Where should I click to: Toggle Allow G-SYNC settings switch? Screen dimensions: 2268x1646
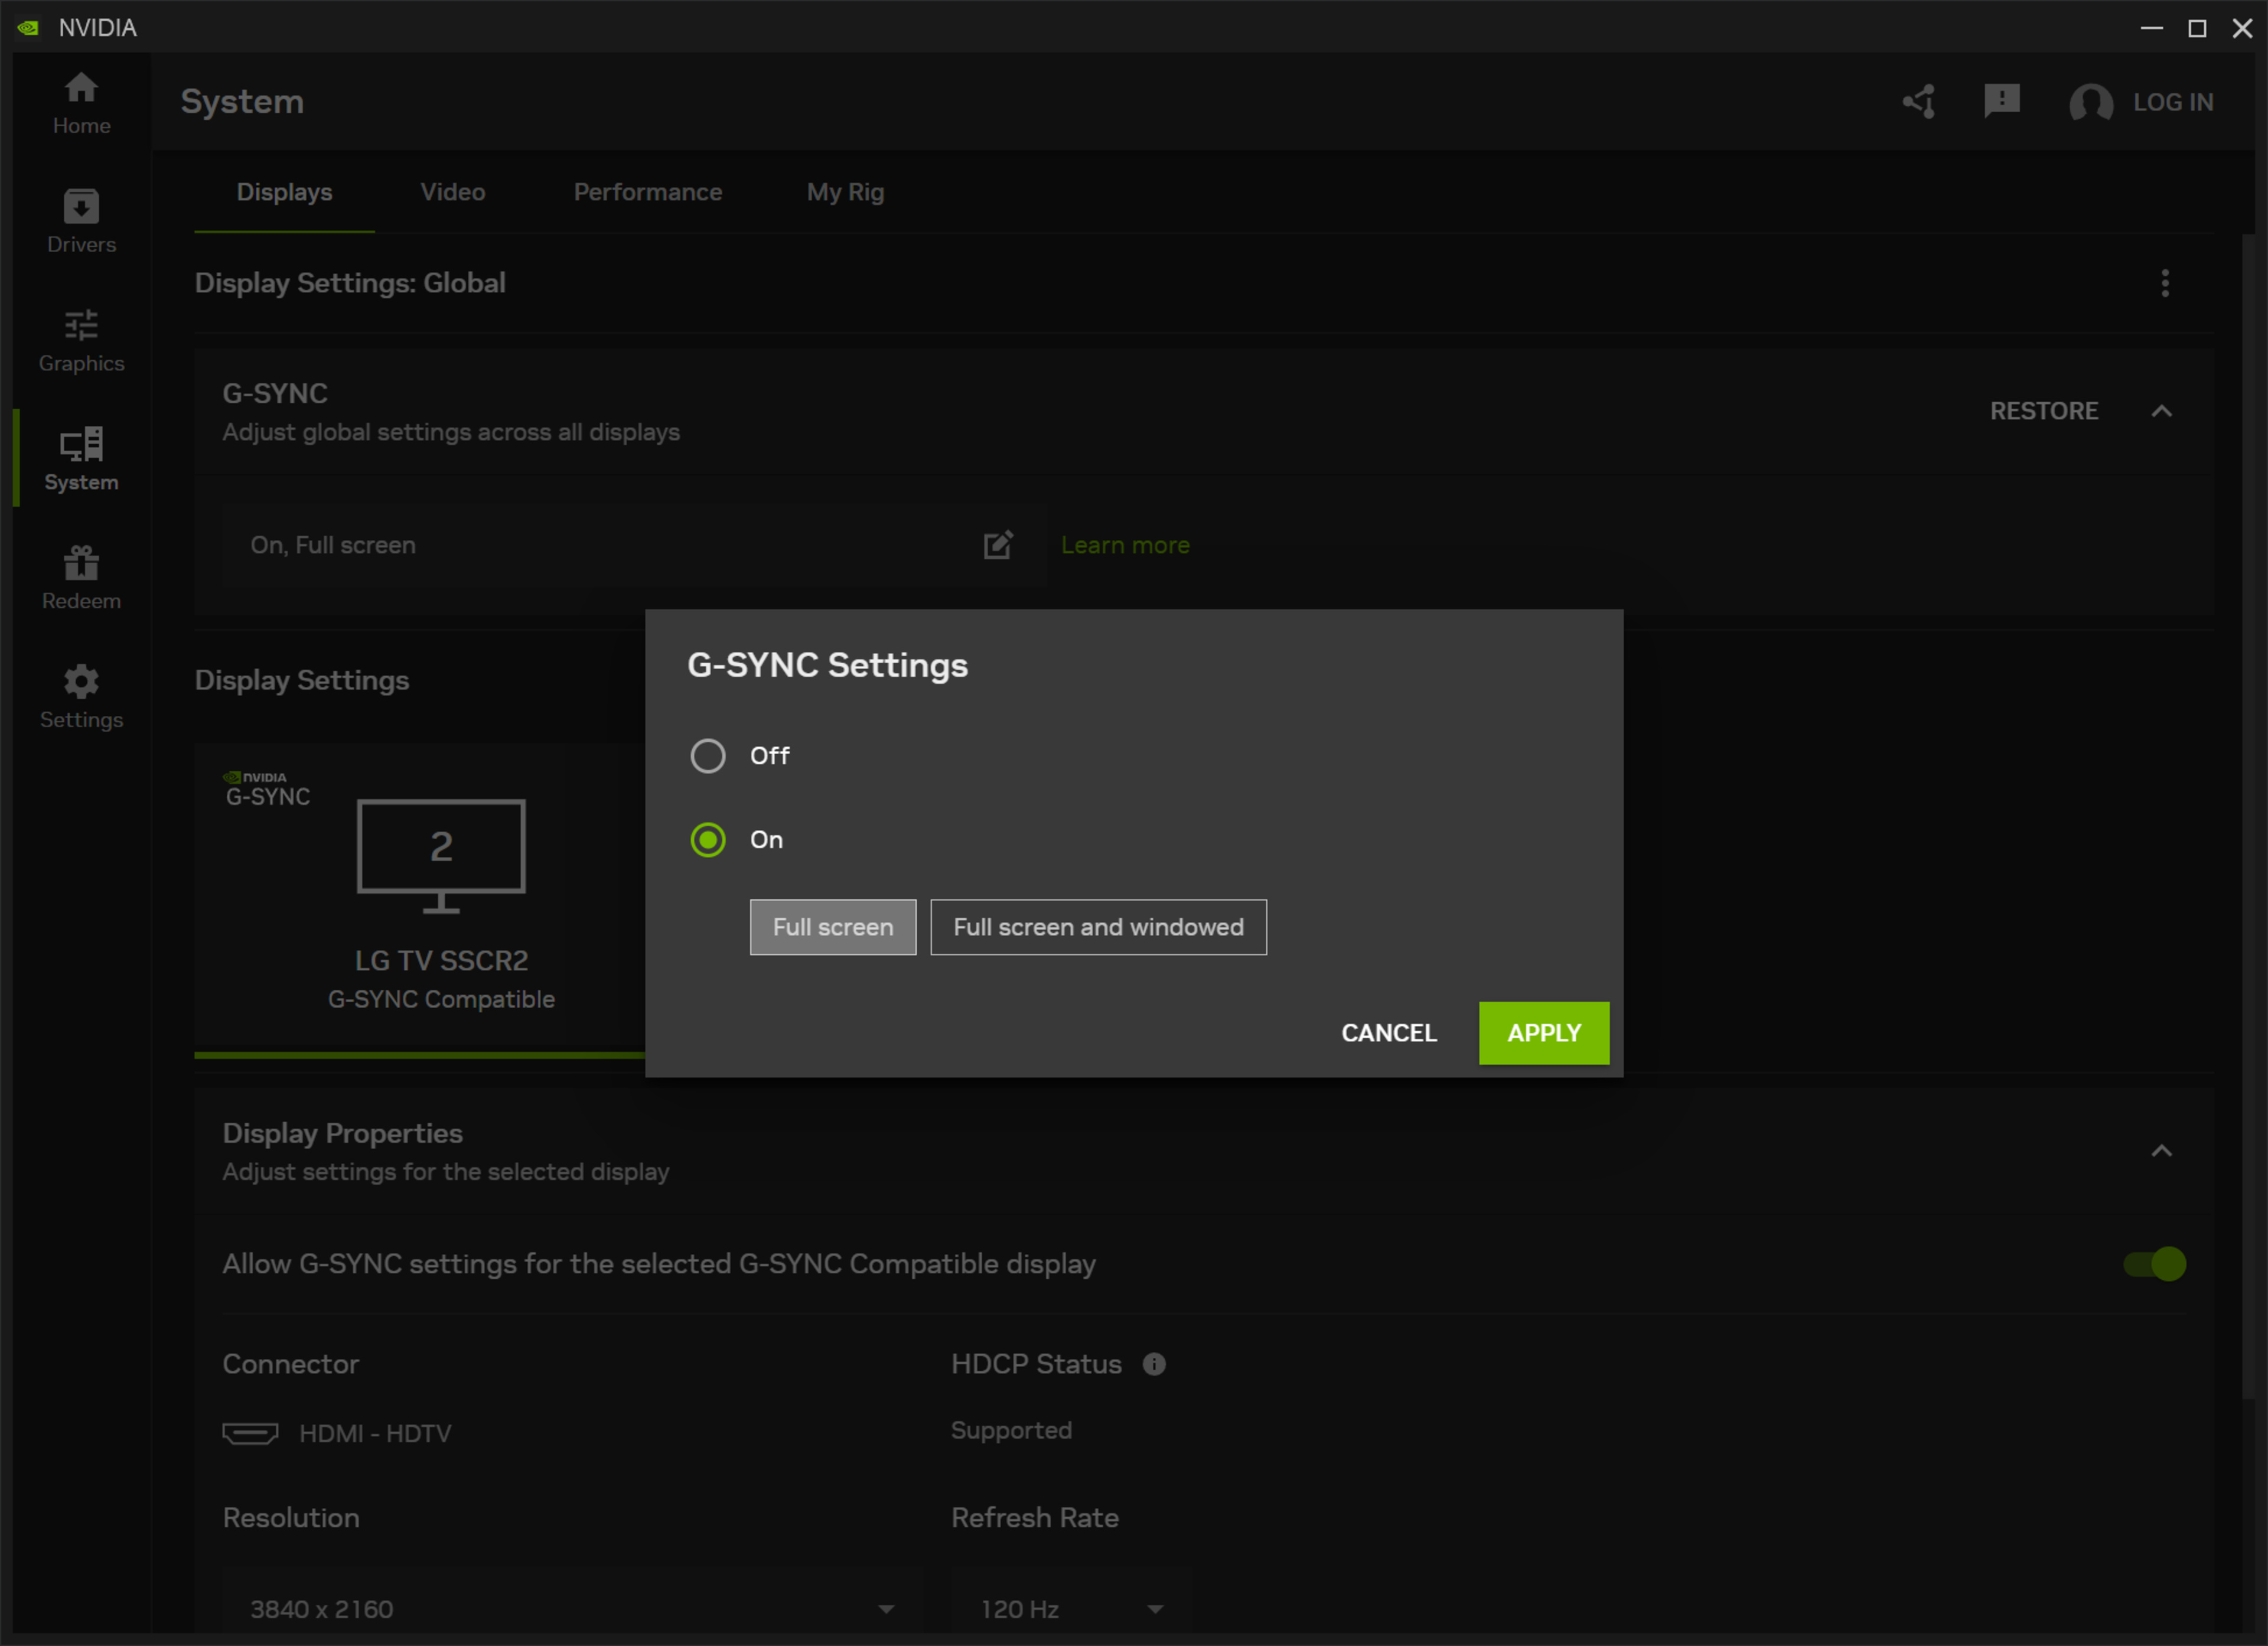tap(2154, 1264)
